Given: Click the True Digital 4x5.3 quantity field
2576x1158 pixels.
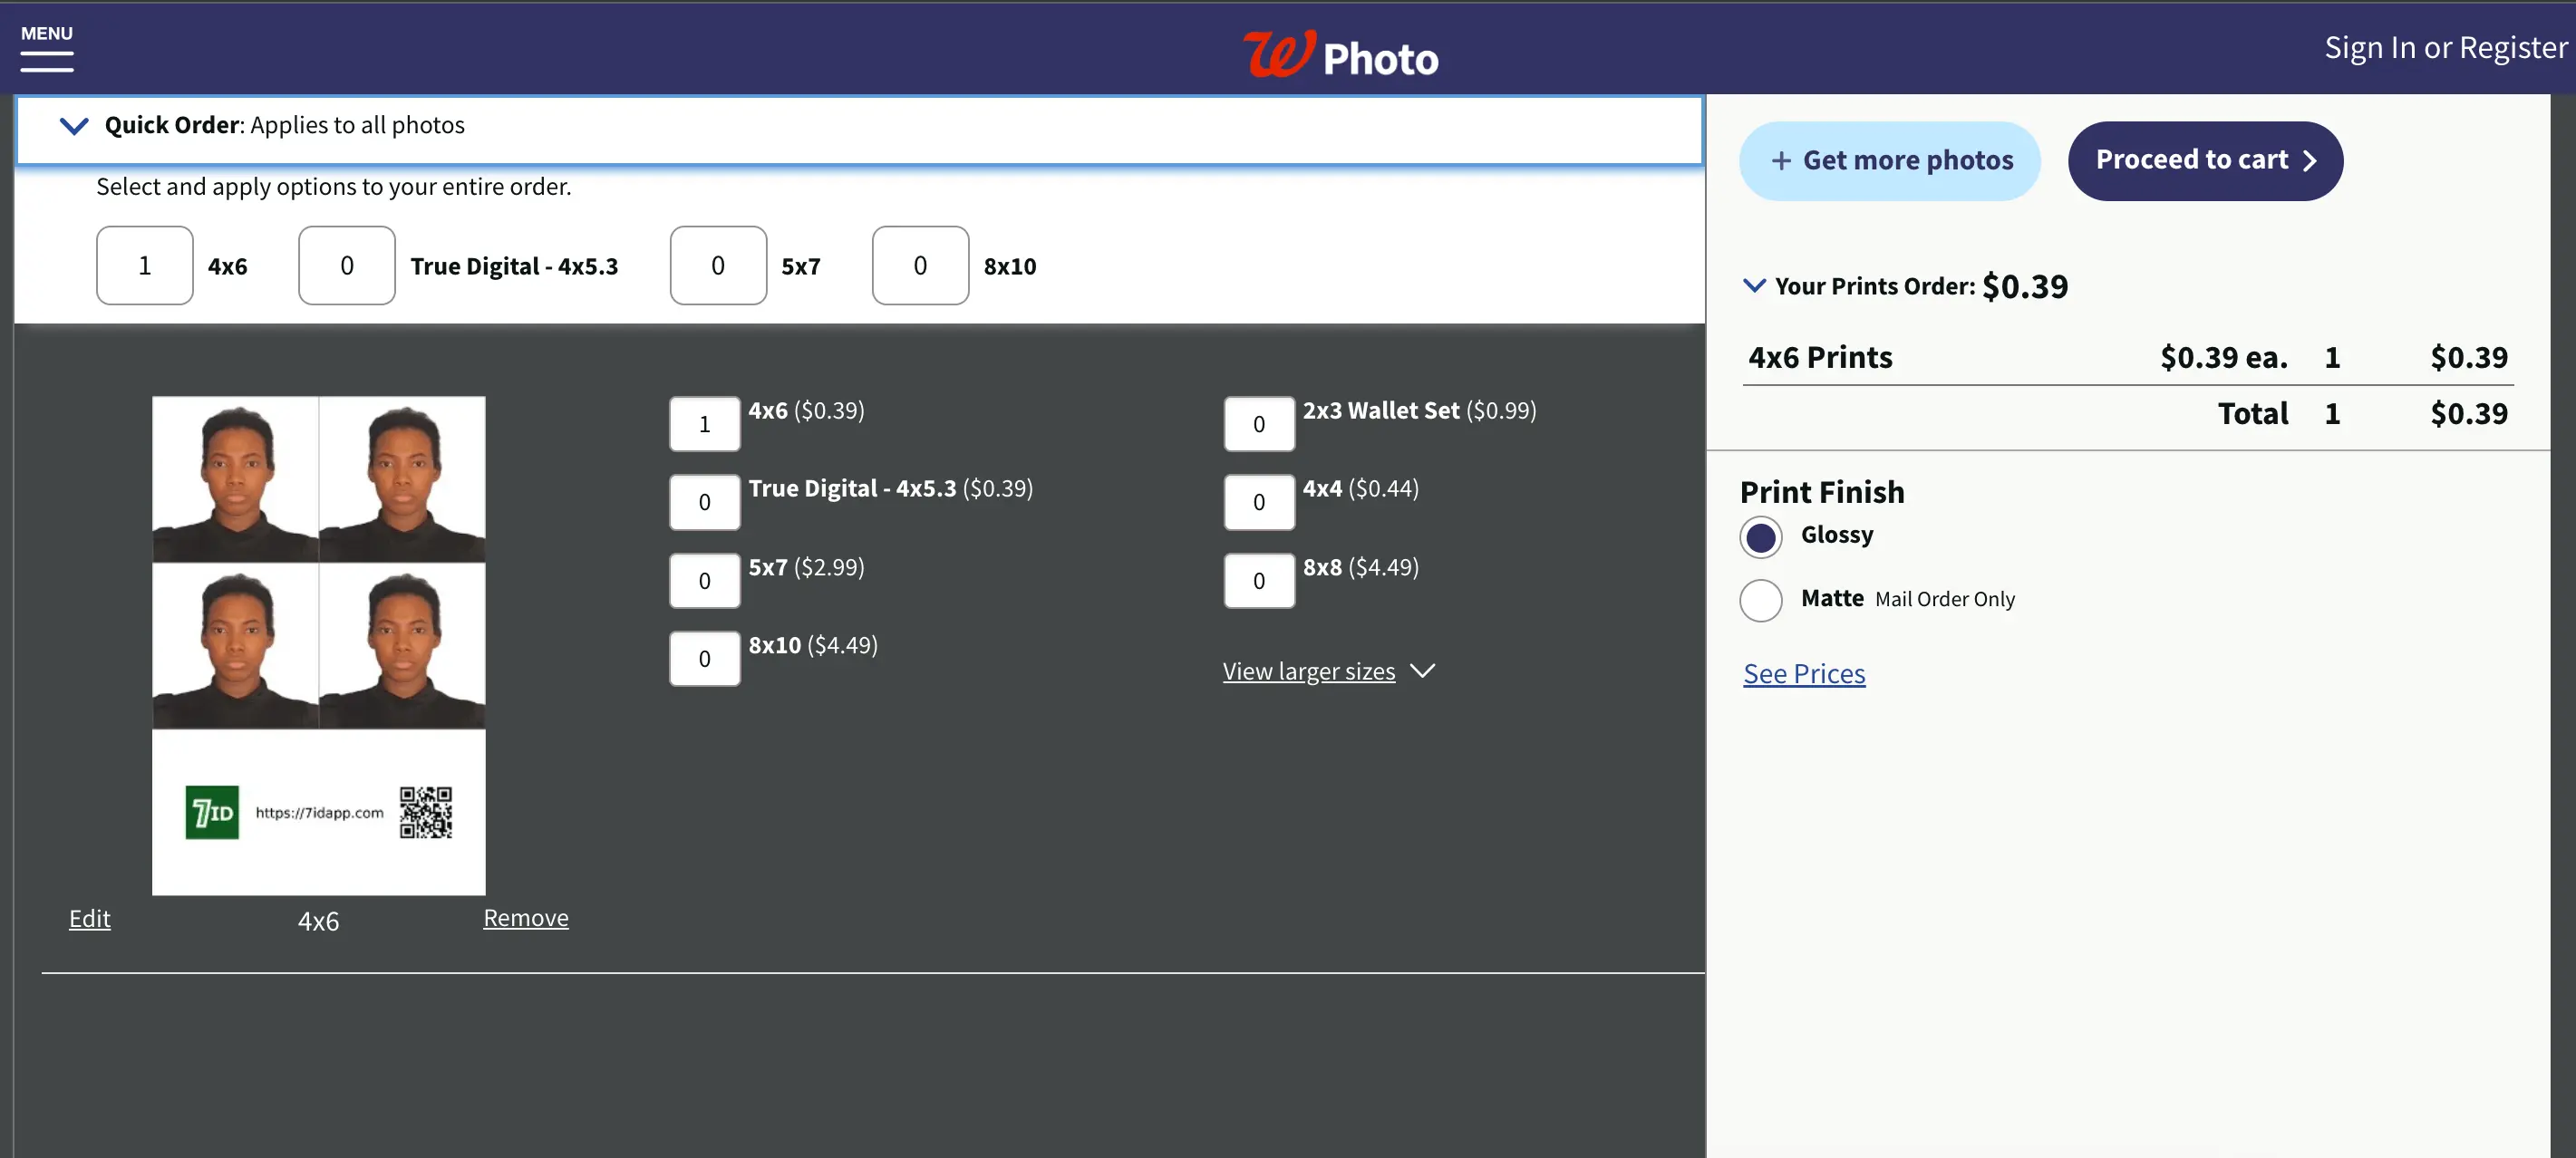Looking at the screenshot, I should [345, 265].
